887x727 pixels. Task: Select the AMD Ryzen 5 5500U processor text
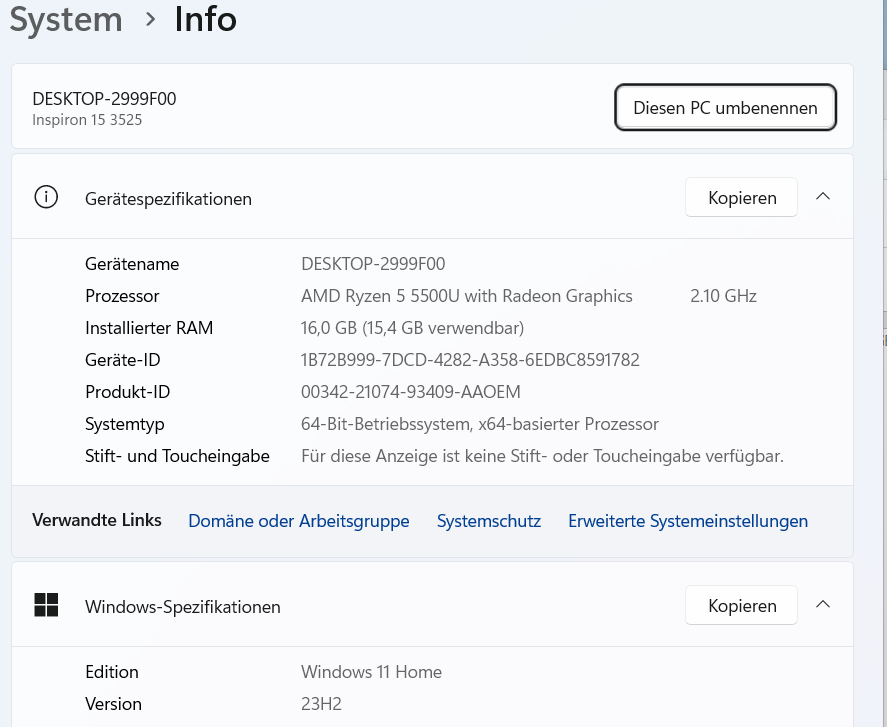pos(467,296)
